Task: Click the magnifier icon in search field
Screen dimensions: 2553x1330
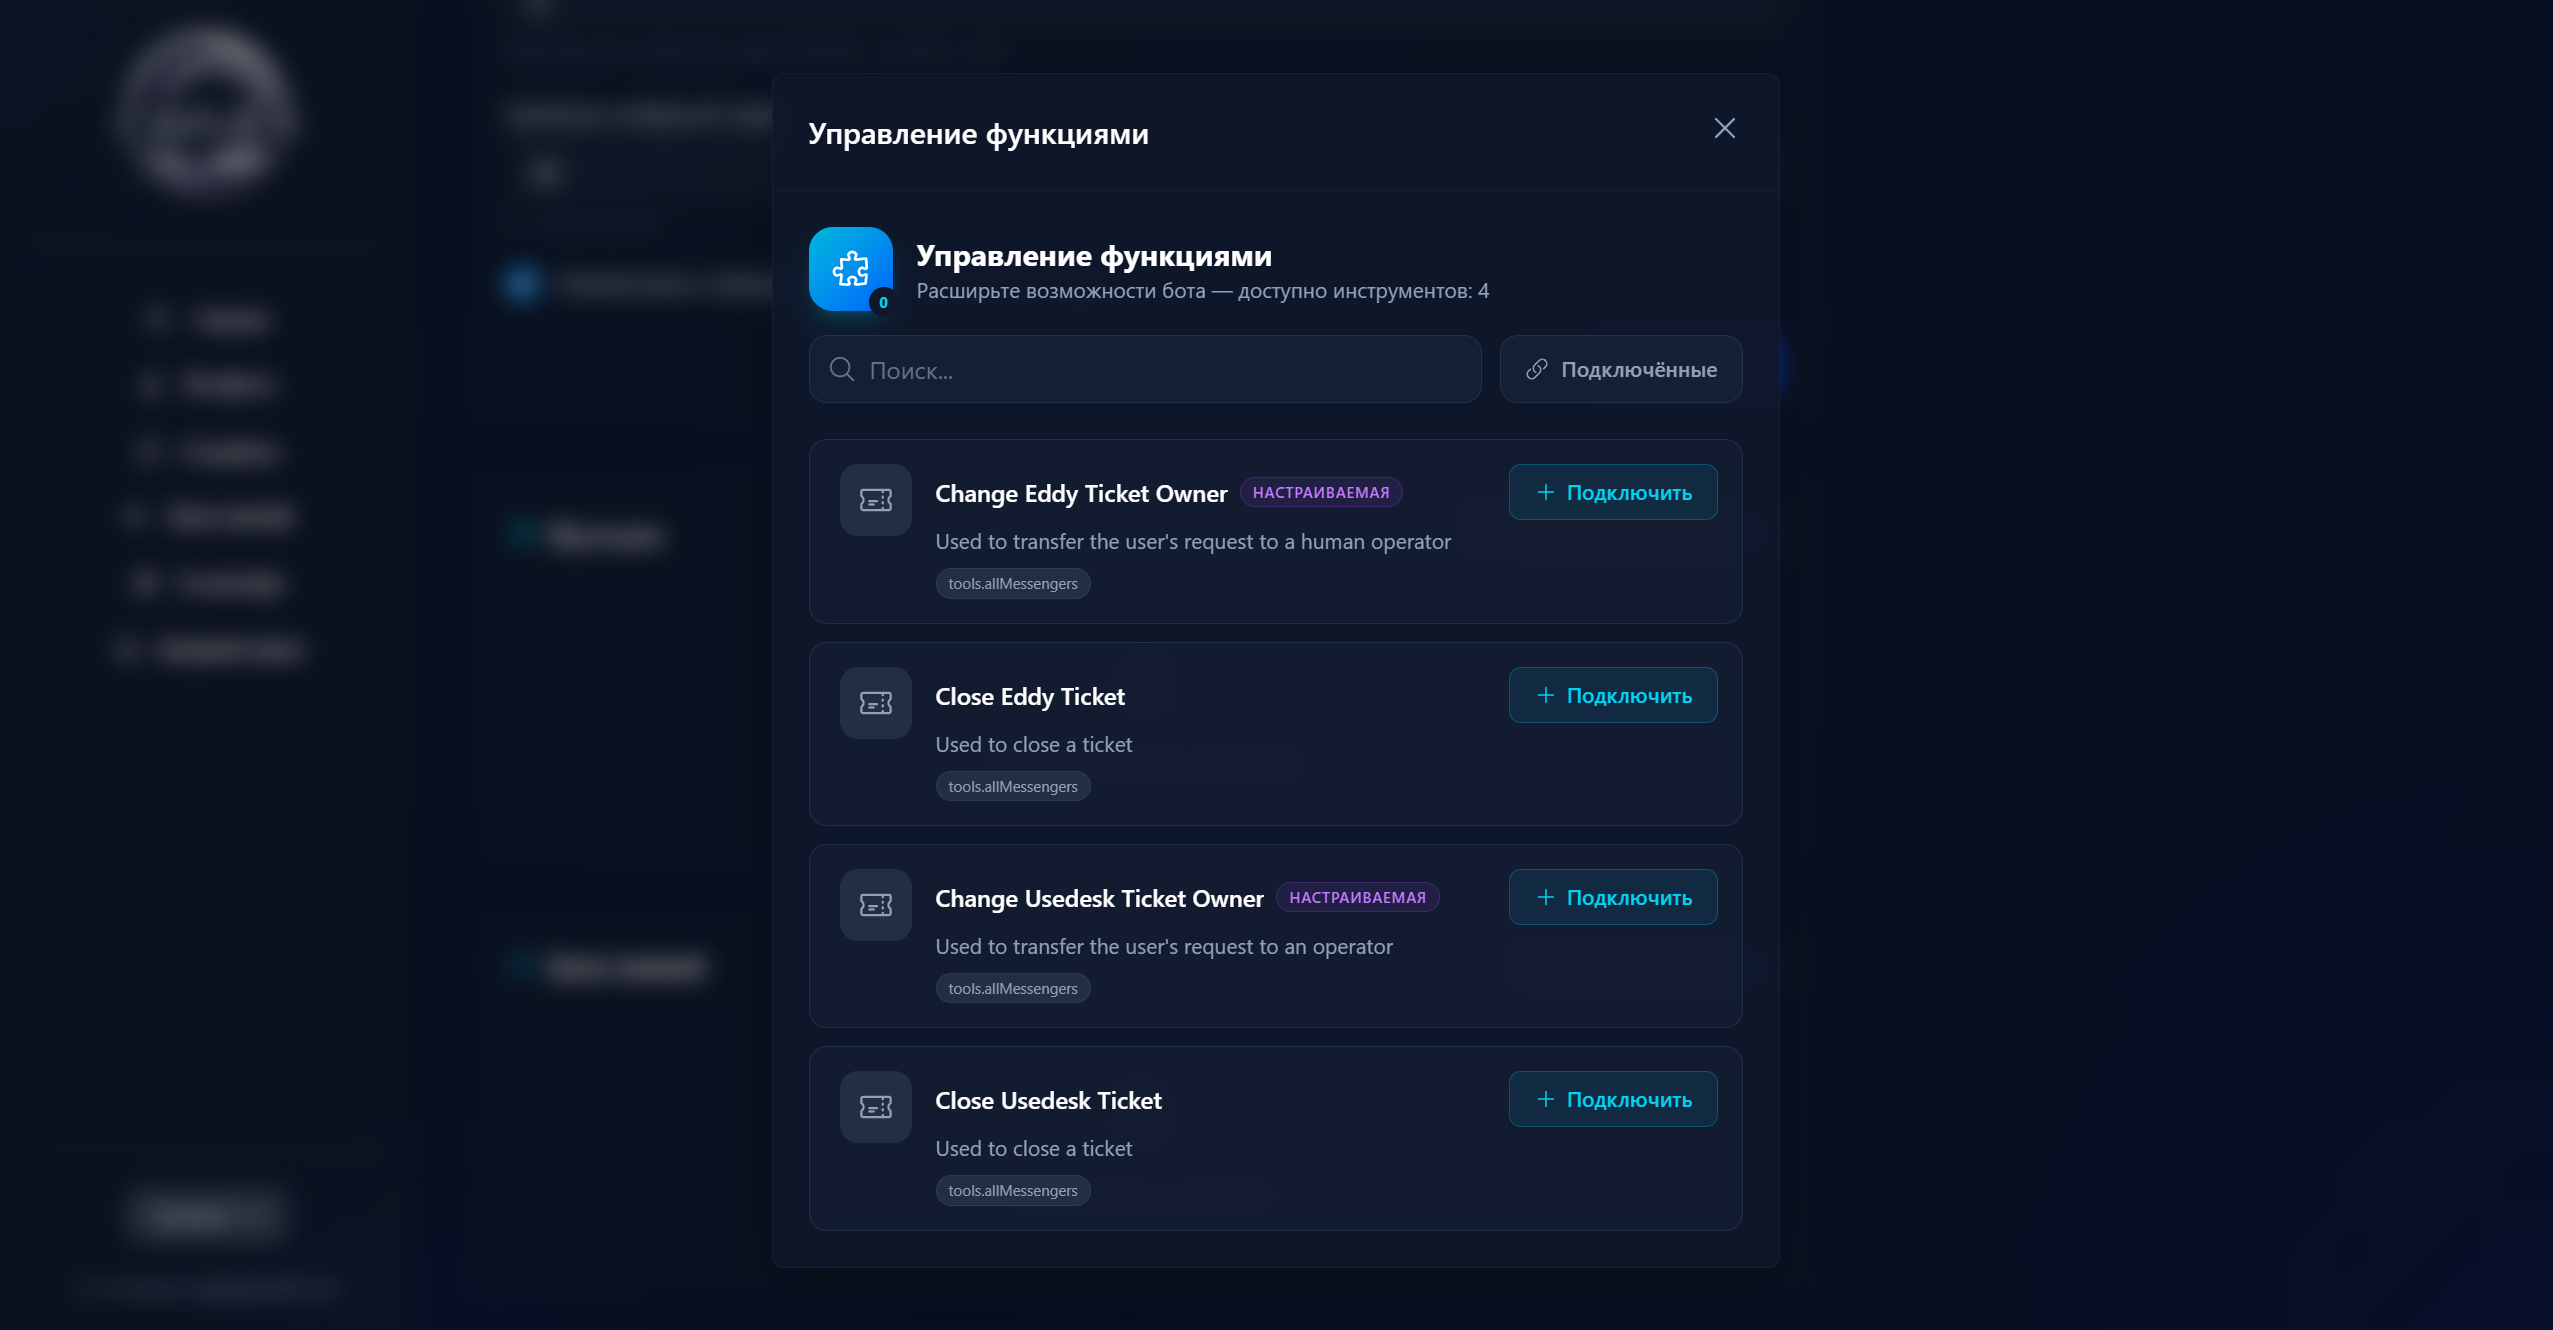Action: pyautogui.click(x=842, y=370)
